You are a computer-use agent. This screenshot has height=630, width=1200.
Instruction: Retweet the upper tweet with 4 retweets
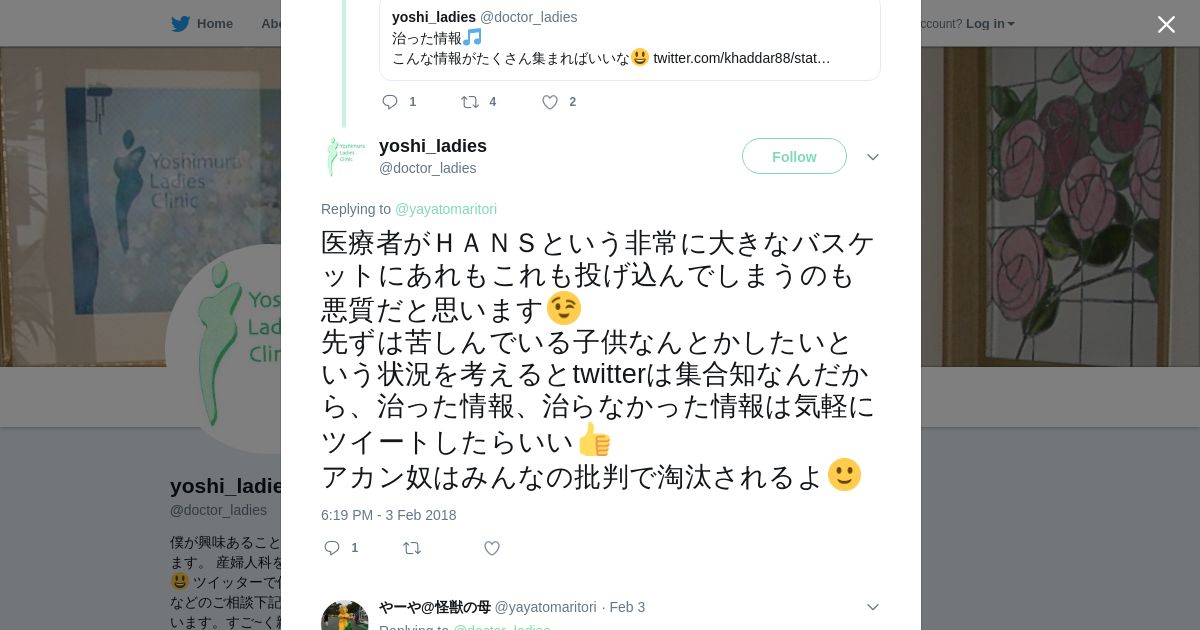point(470,102)
